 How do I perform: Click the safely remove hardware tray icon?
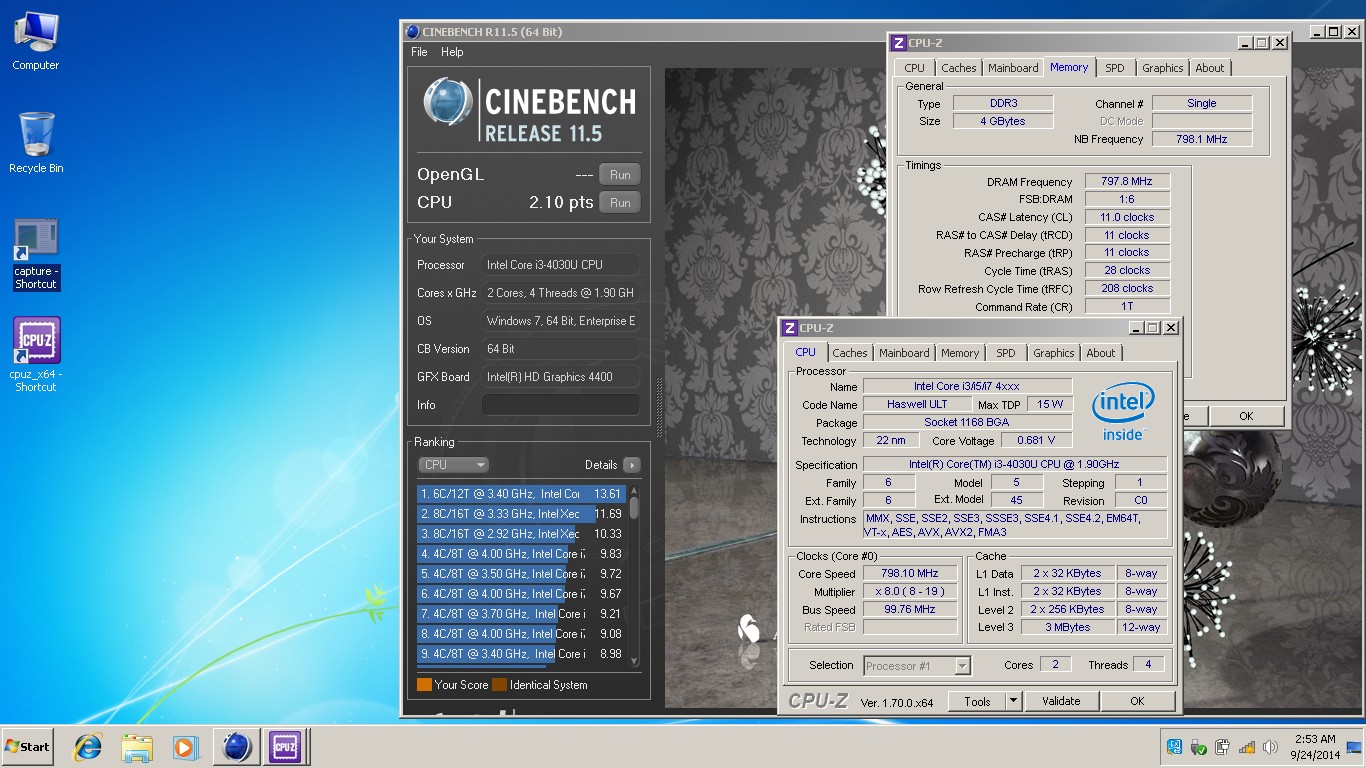(1198, 747)
